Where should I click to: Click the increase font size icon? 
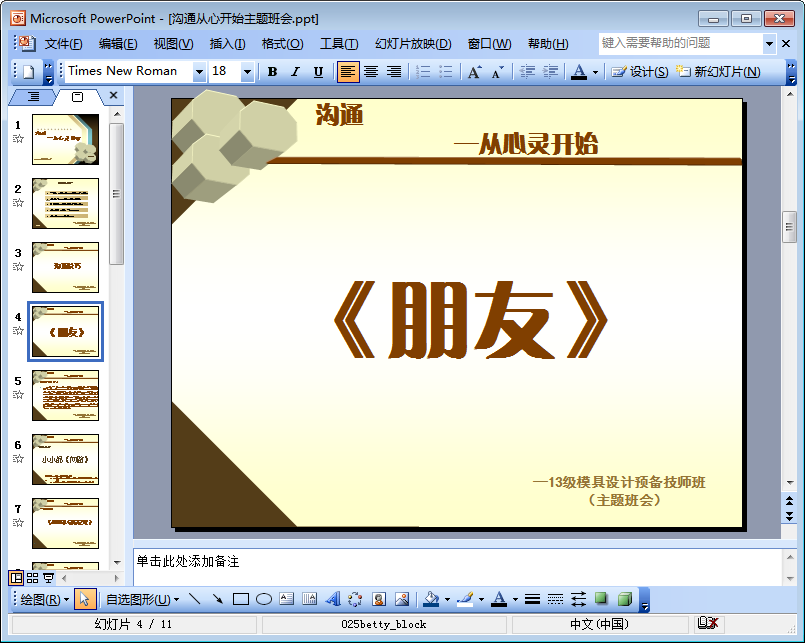pyautogui.click(x=474, y=72)
